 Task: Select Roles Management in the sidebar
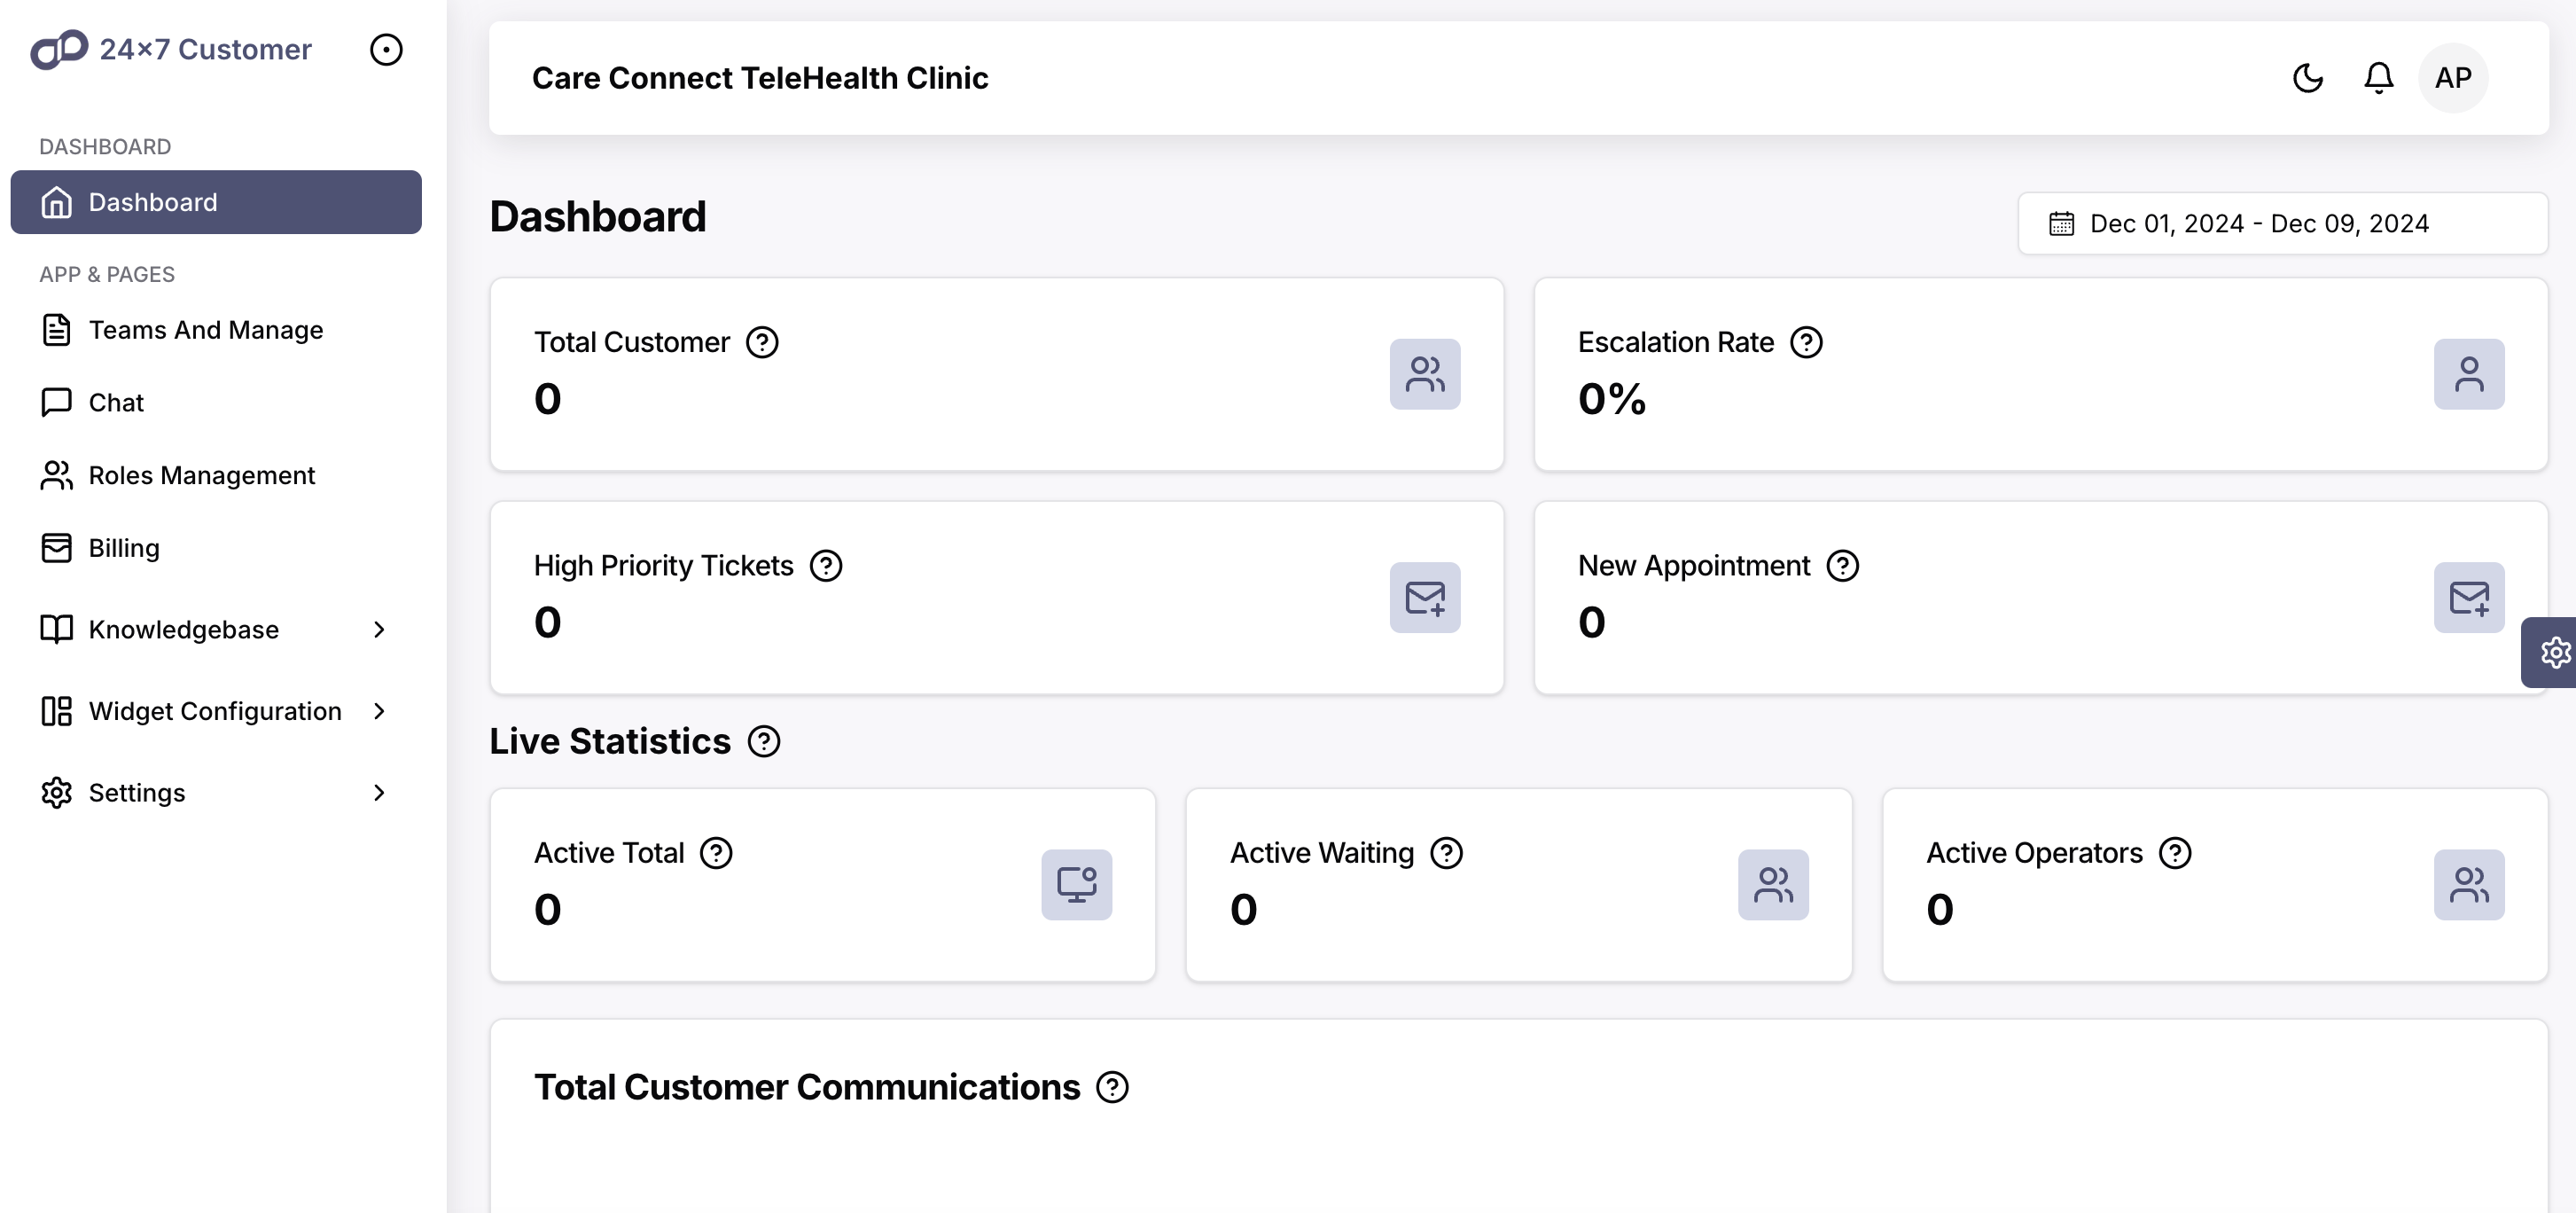click(x=201, y=475)
